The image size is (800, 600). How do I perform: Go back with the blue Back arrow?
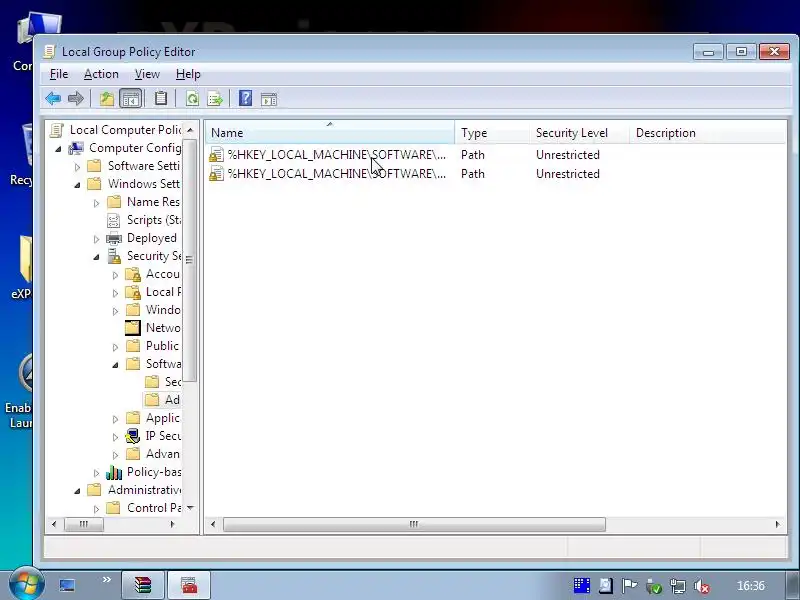coord(53,98)
